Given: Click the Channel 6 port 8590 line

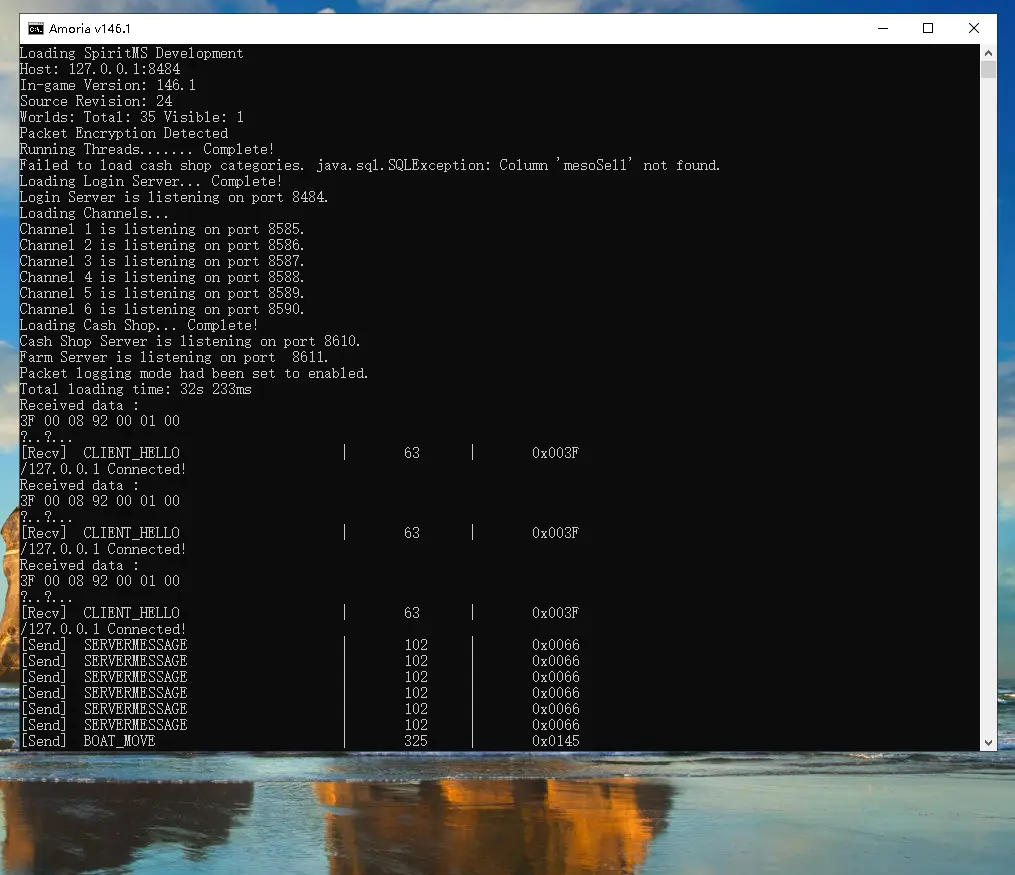Looking at the screenshot, I should [x=162, y=309].
